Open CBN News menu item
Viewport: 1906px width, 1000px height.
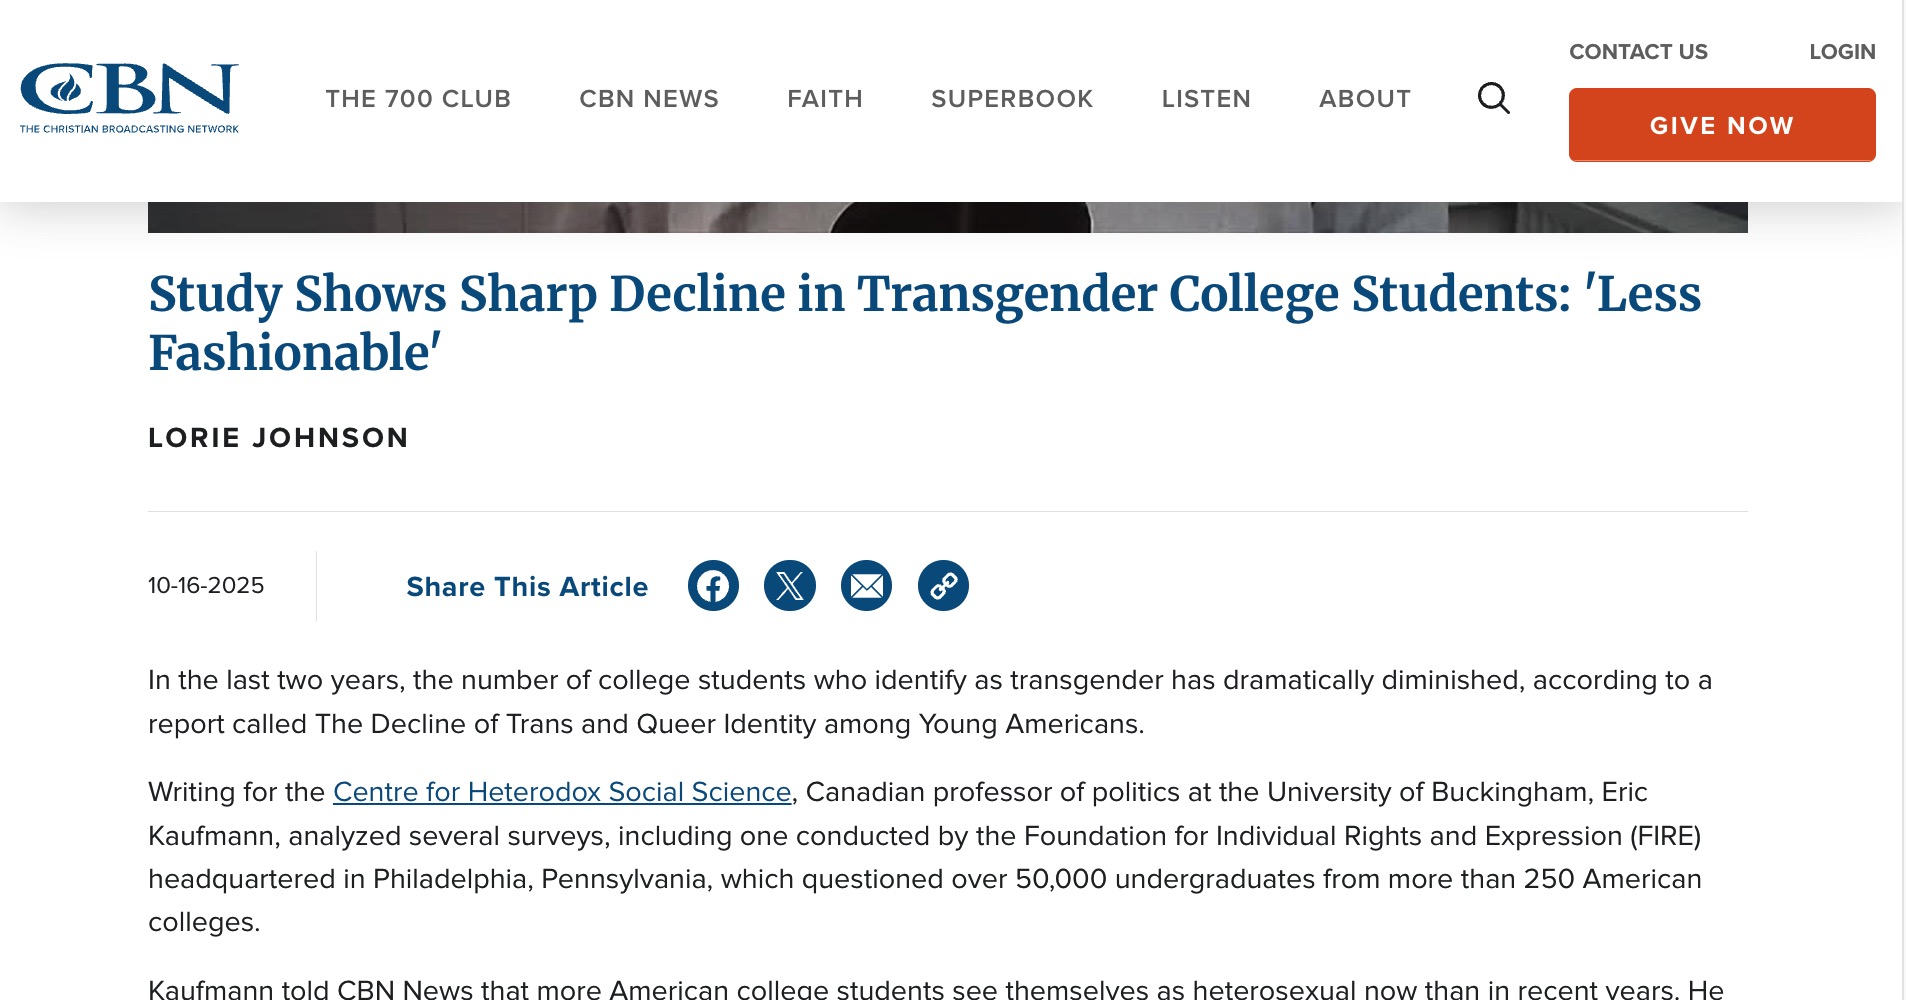tap(649, 99)
